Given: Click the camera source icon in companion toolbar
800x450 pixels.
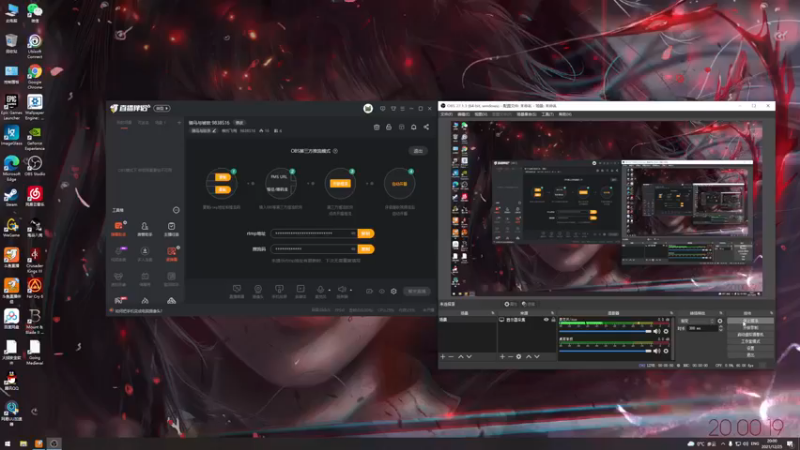Looking at the screenshot, I should pyautogui.click(x=258, y=289).
